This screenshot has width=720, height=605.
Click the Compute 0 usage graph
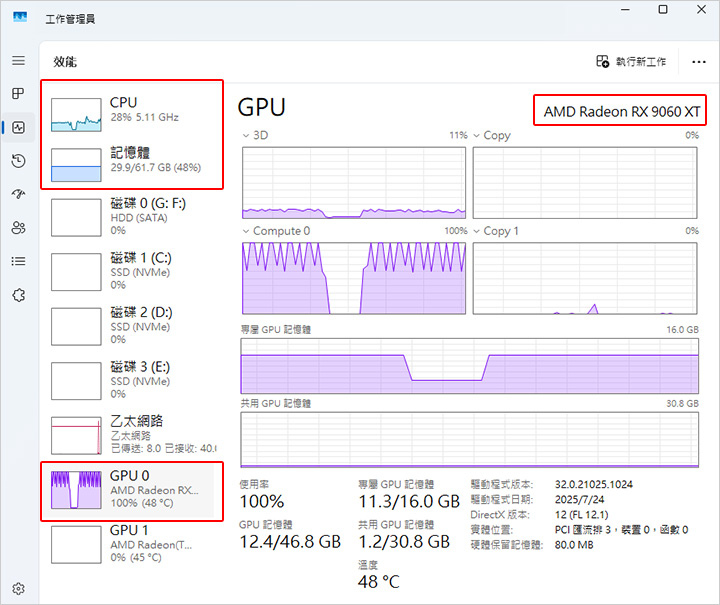[354, 278]
